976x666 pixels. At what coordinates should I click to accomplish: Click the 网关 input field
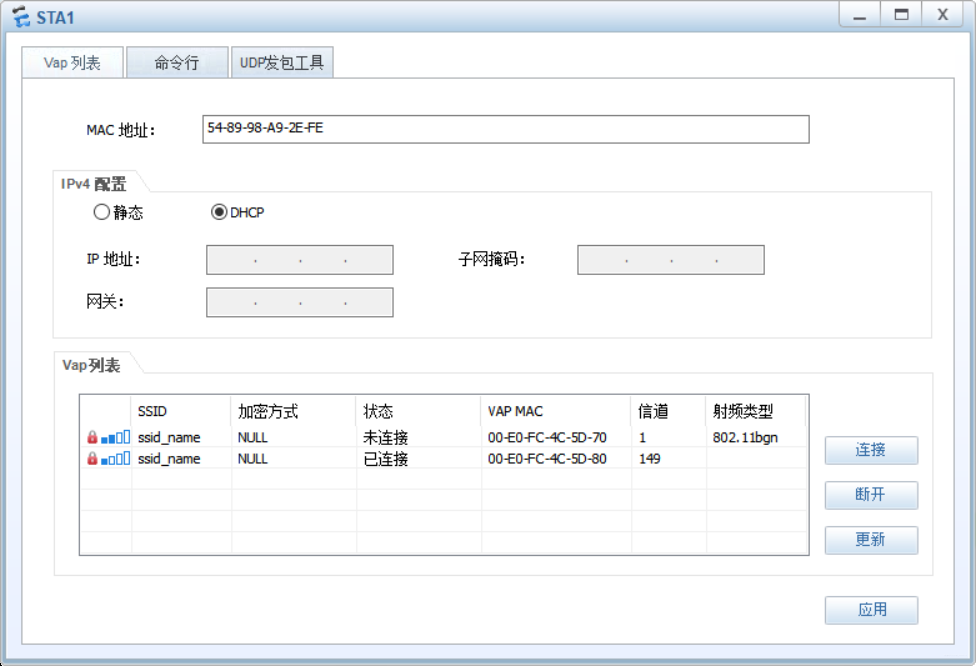299,302
